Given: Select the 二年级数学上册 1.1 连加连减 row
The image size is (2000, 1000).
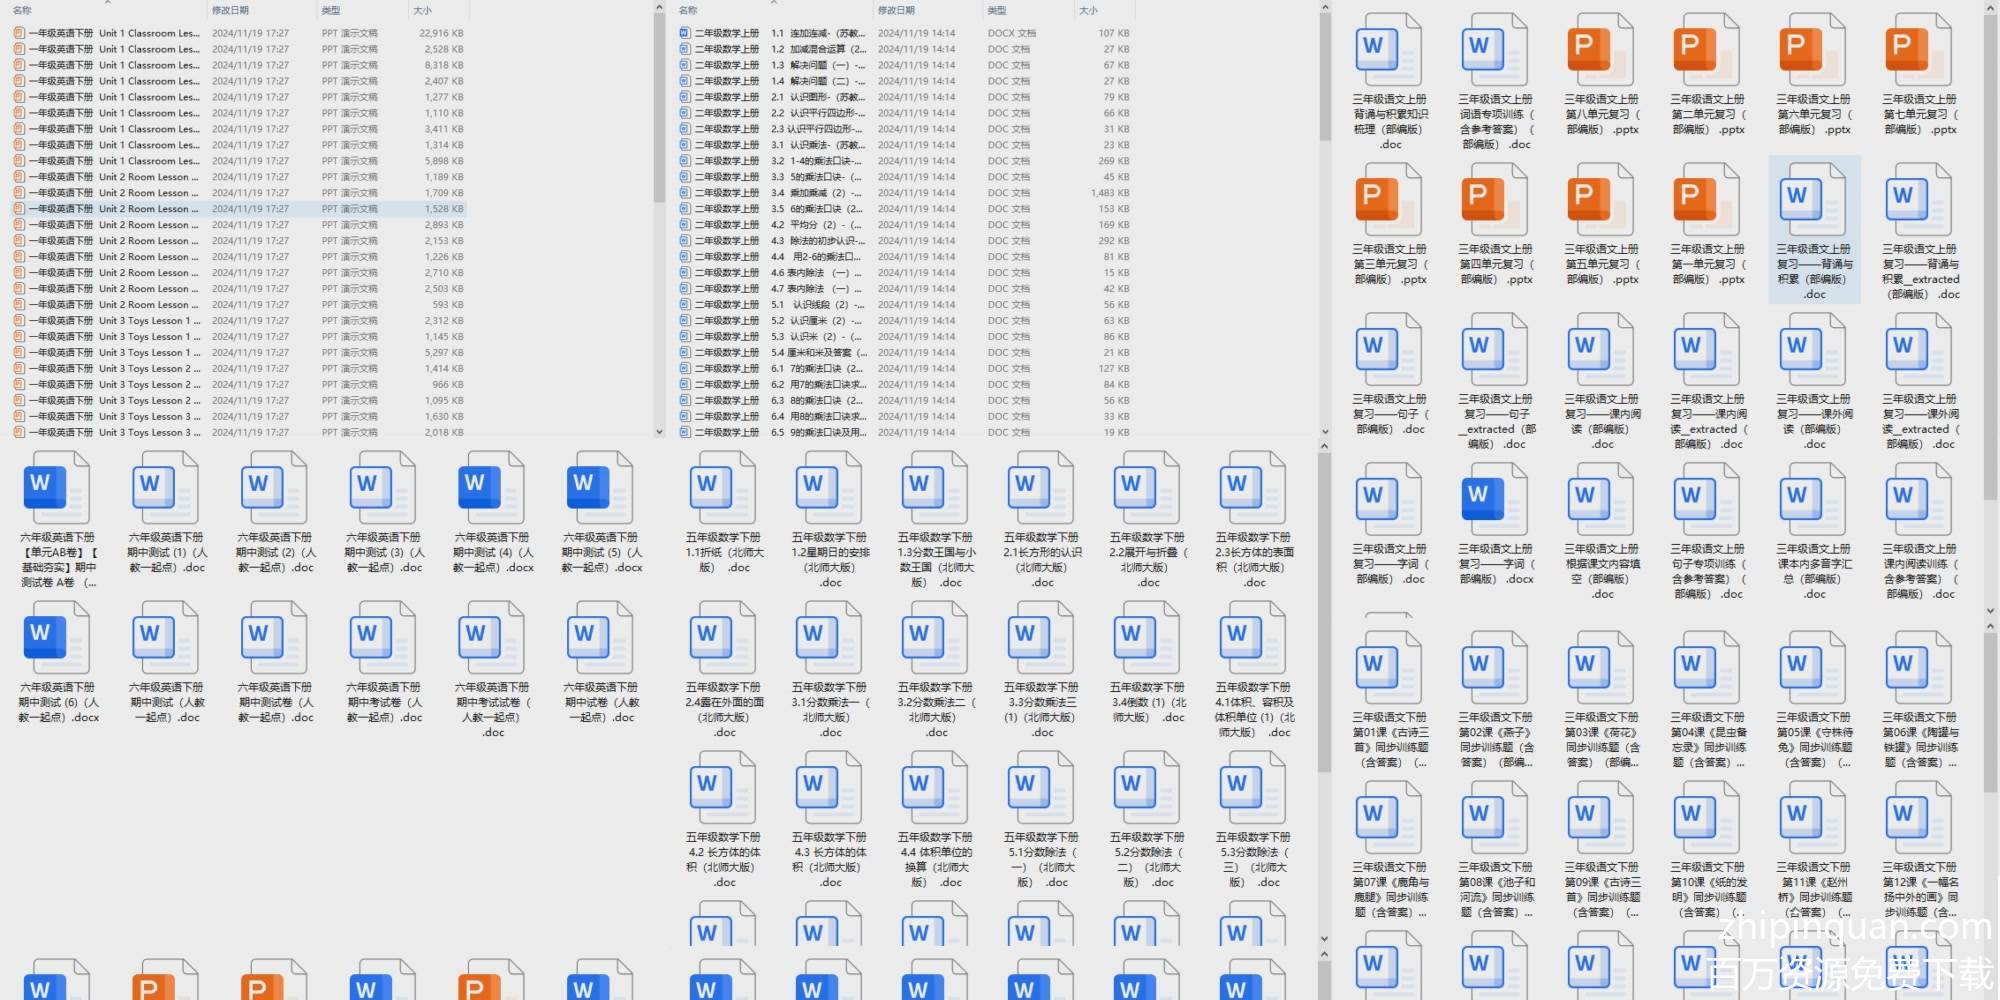Looking at the screenshot, I should tap(905, 33).
